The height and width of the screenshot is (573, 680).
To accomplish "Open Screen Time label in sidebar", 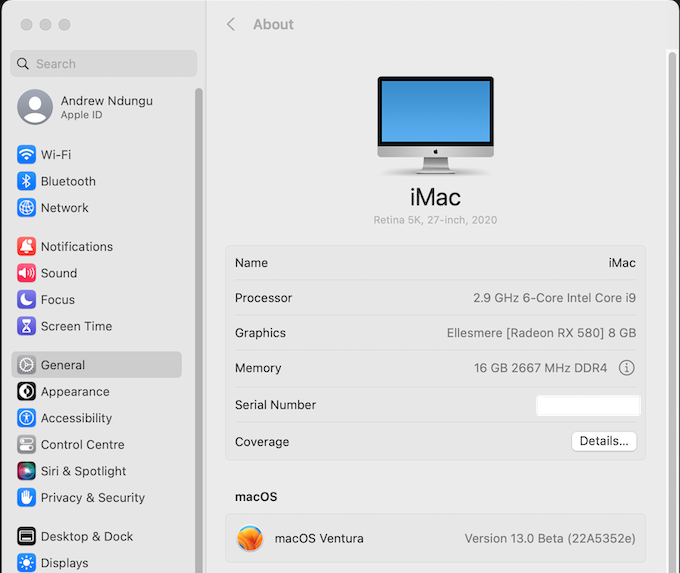I will coord(76,326).
